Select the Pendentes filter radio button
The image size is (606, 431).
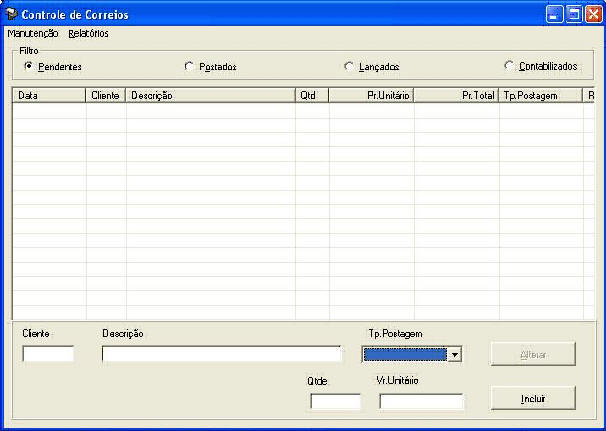pos(28,66)
